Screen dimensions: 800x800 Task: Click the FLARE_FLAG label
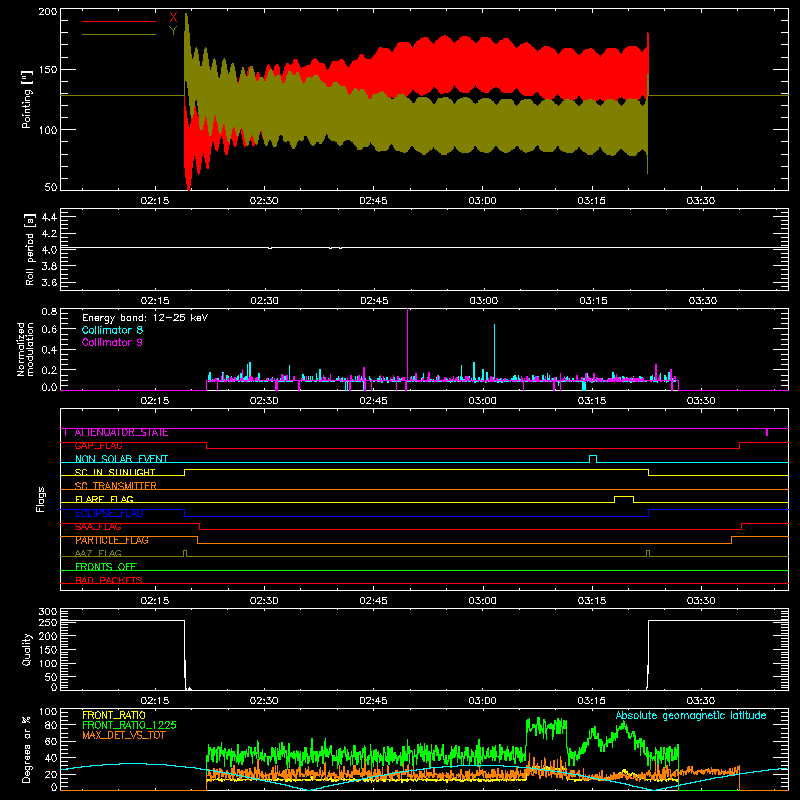coord(104,499)
